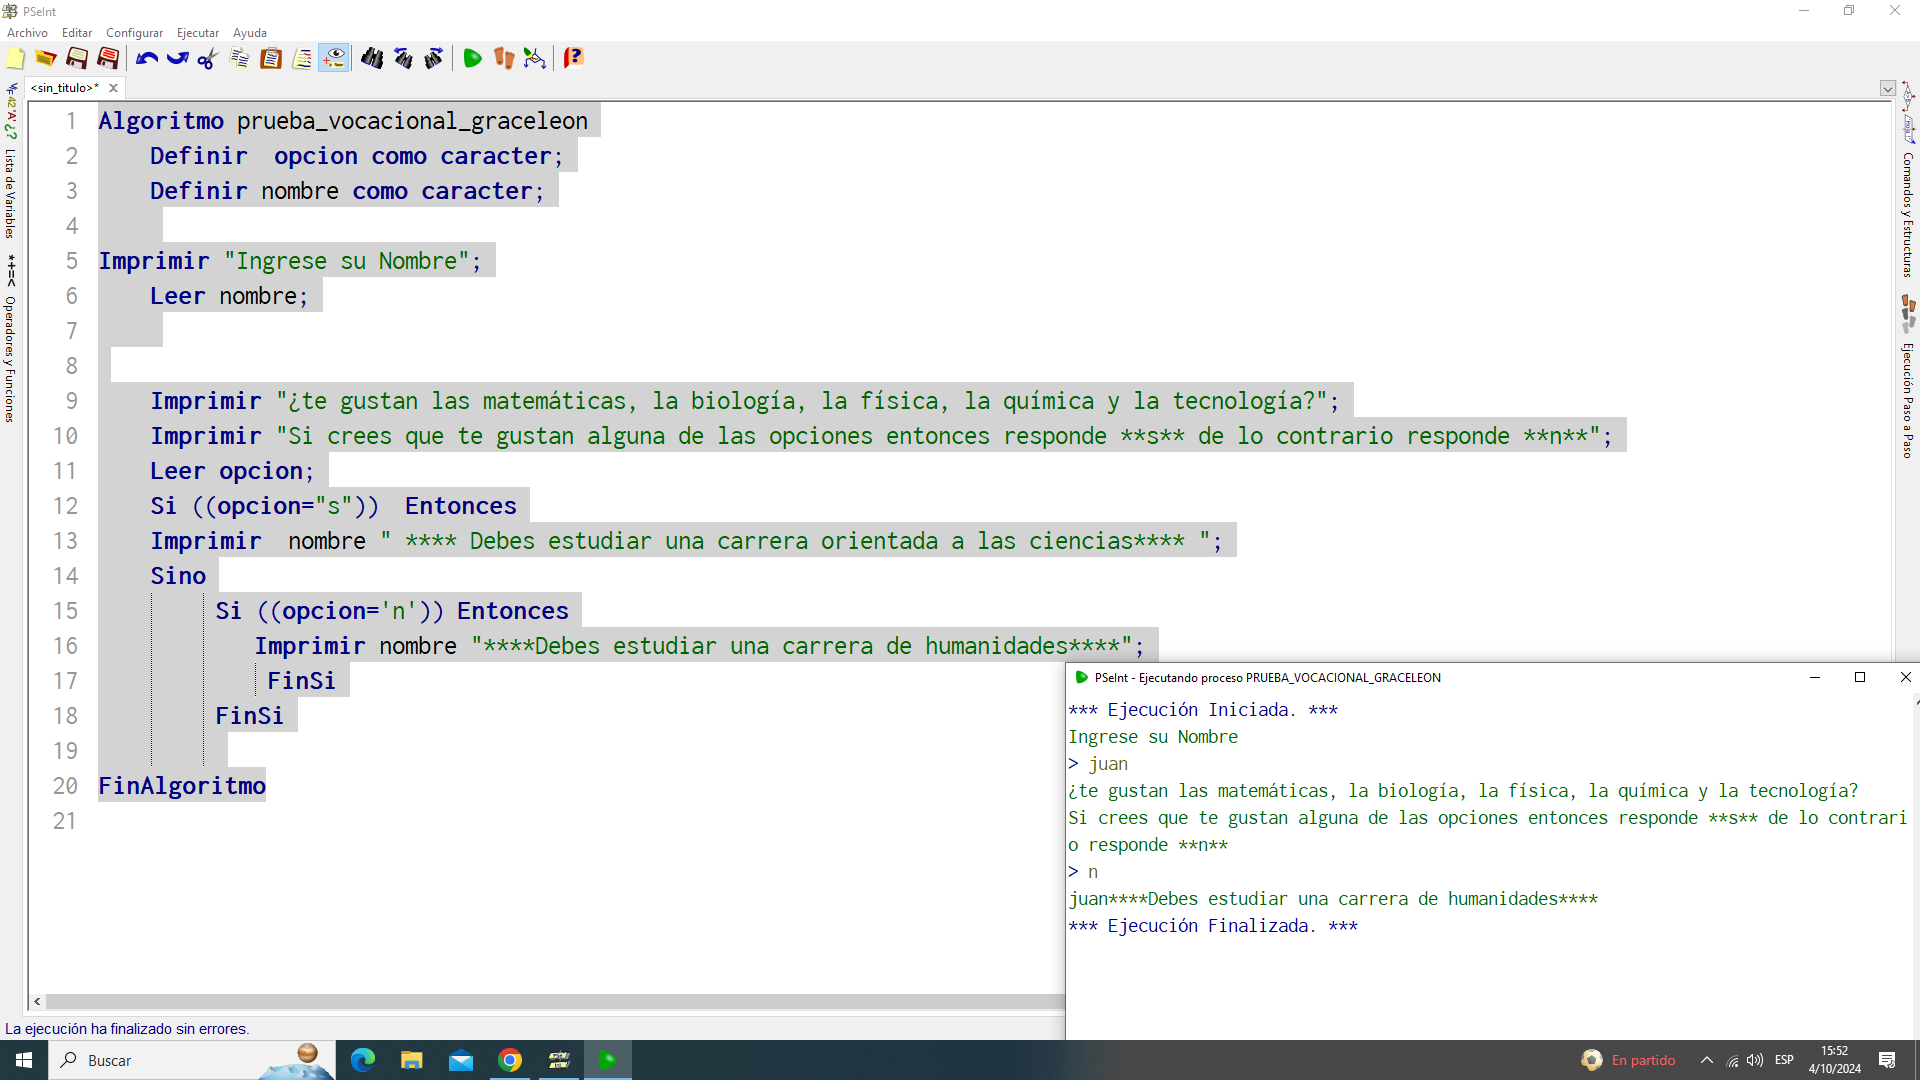Click the Cut scissors icon
Image resolution: width=1920 pixels, height=1080 pixels.
208,59
